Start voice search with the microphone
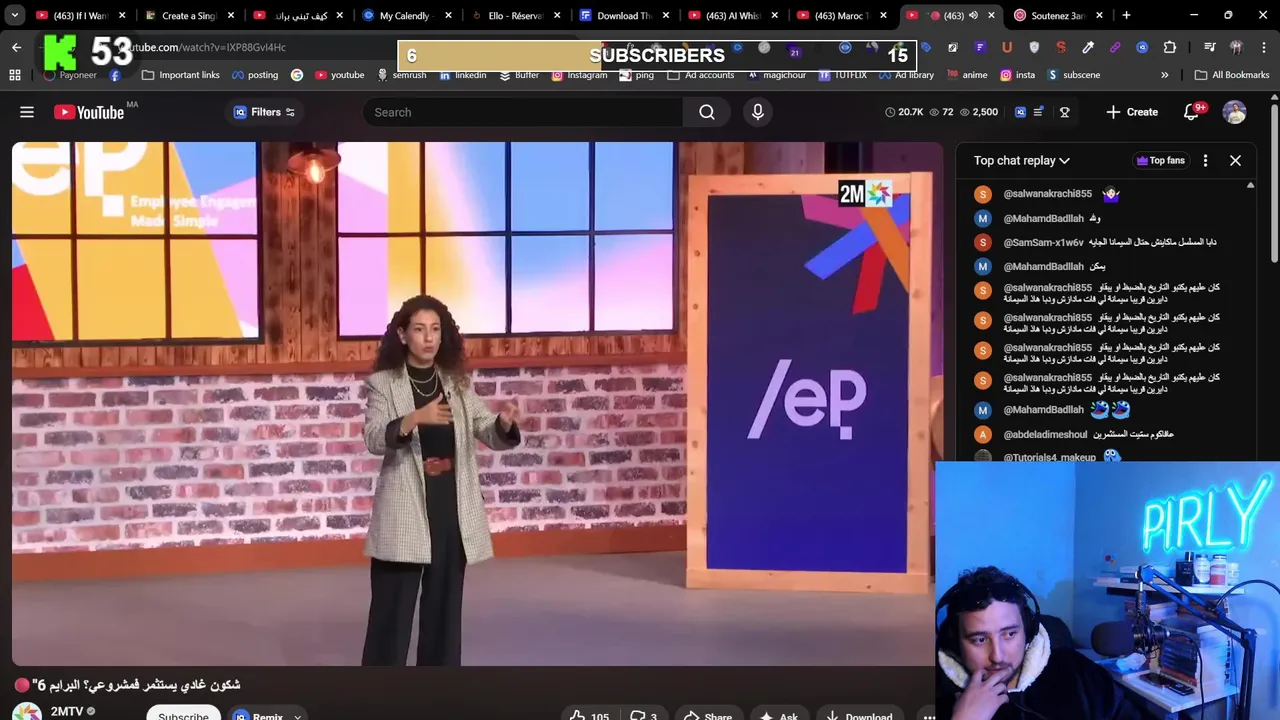 [x=758, y=112]
